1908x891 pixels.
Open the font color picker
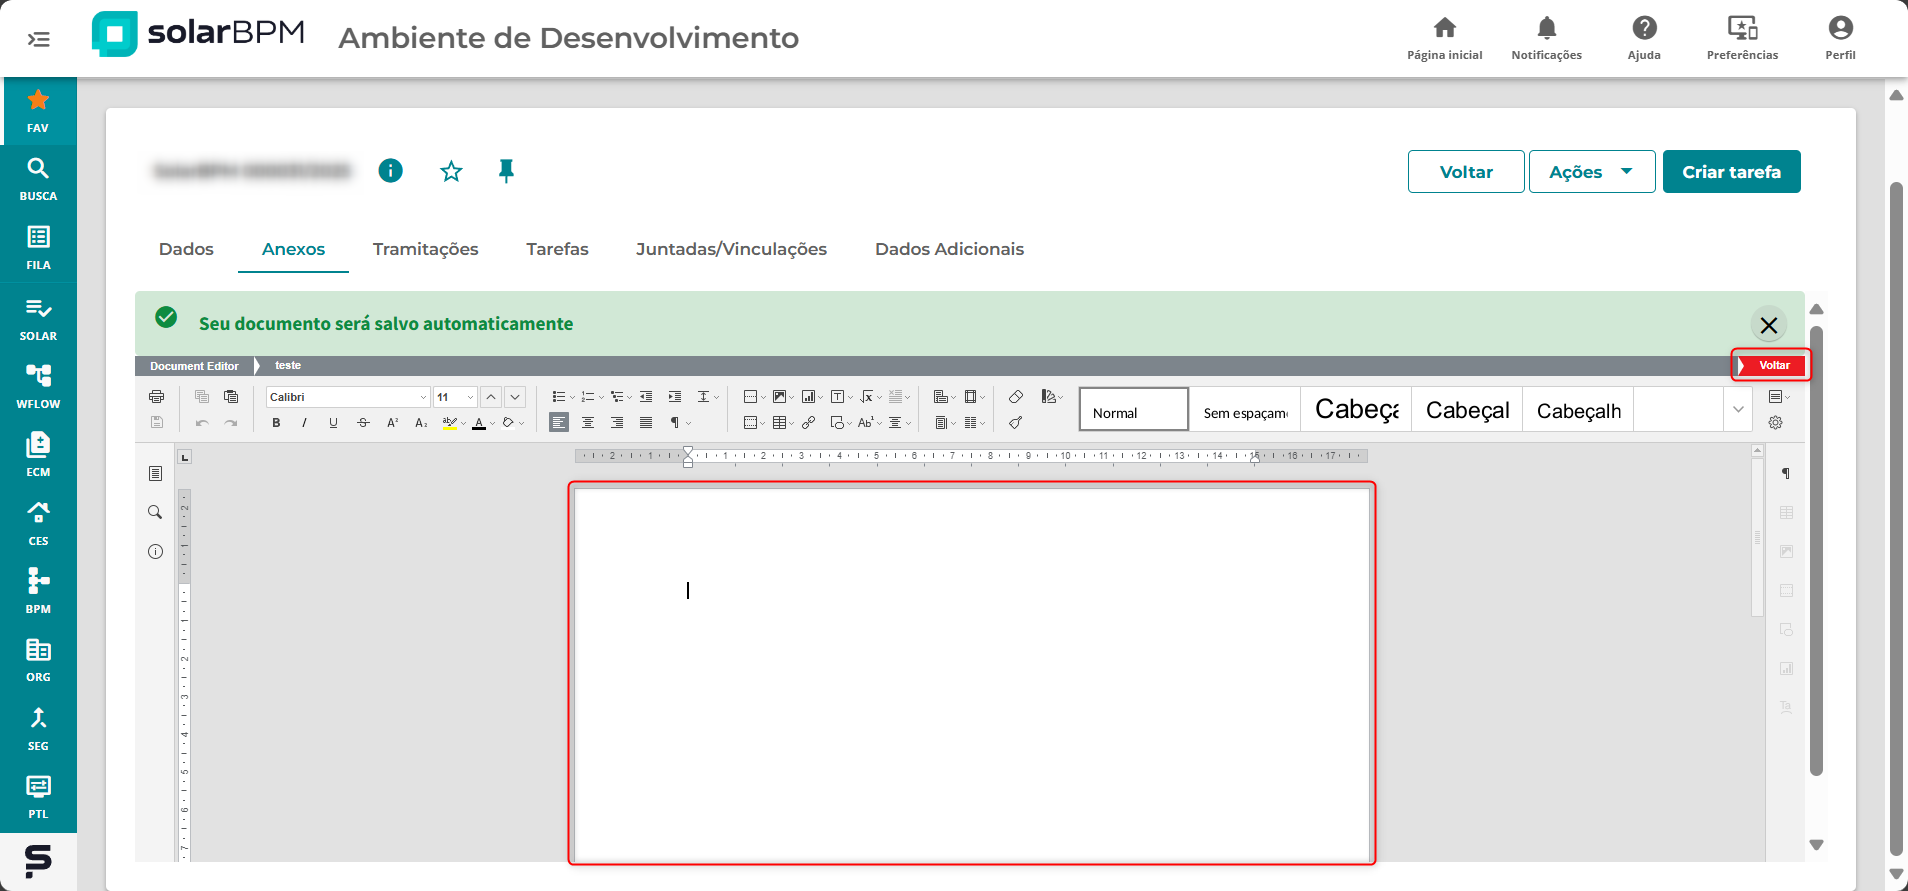point(480,423)
